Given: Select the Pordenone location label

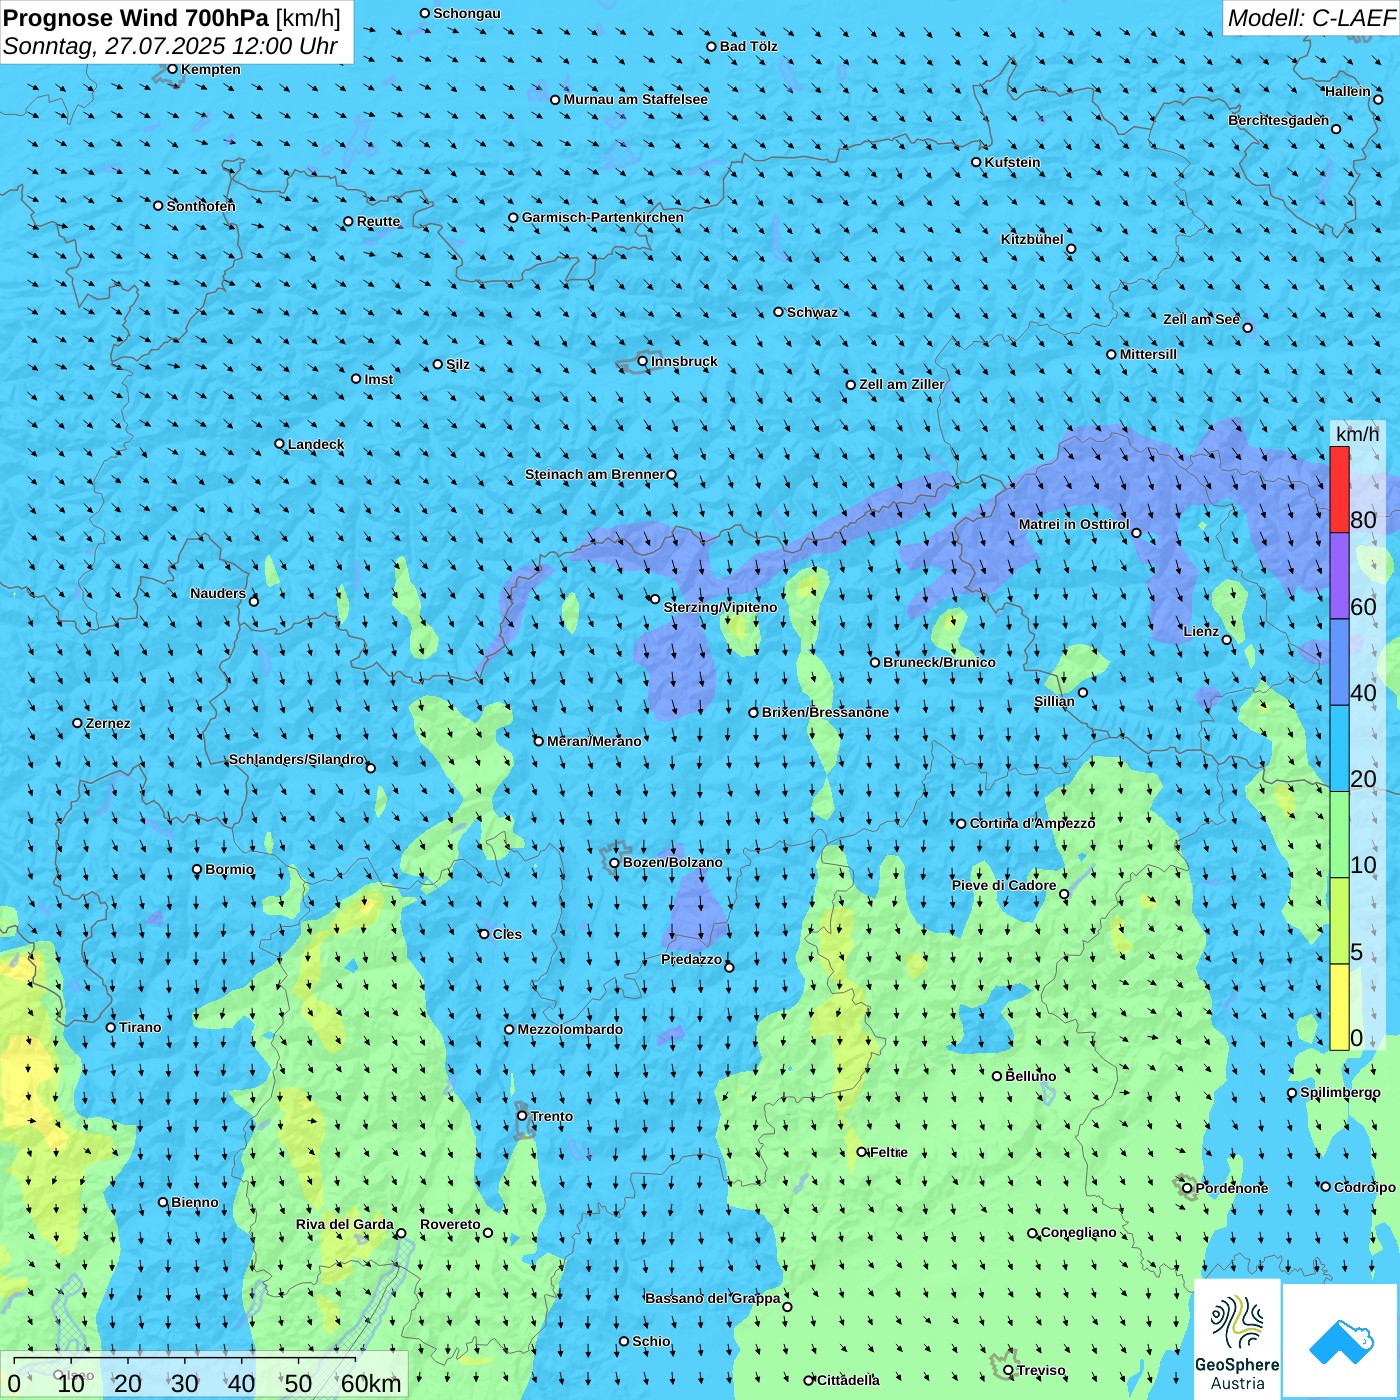Looking at the screenshot, I should [x=1232, y=1188].
